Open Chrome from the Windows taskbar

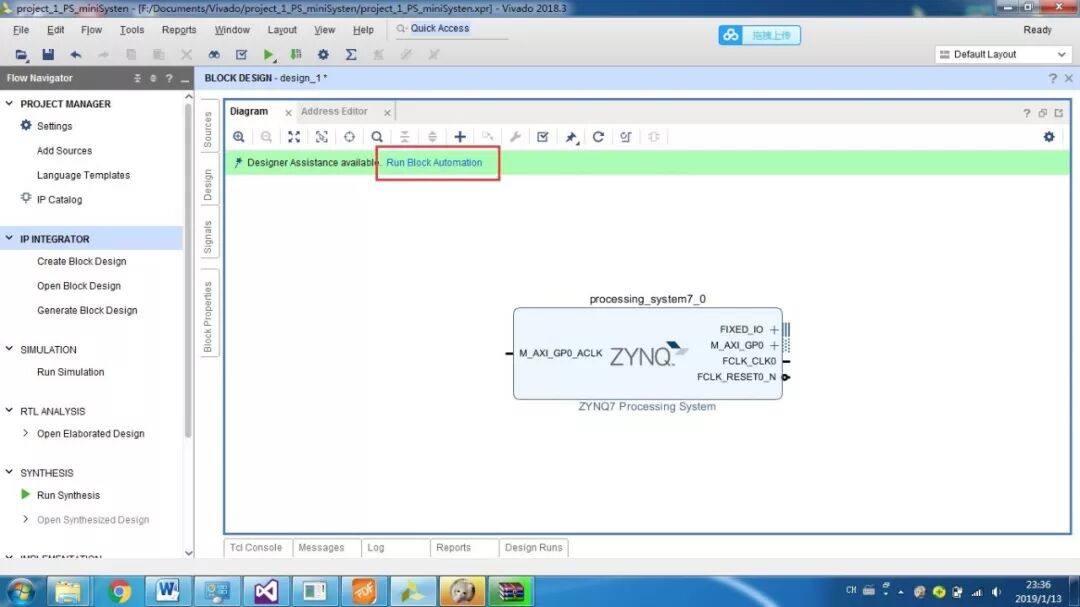(x=118, y=591)
